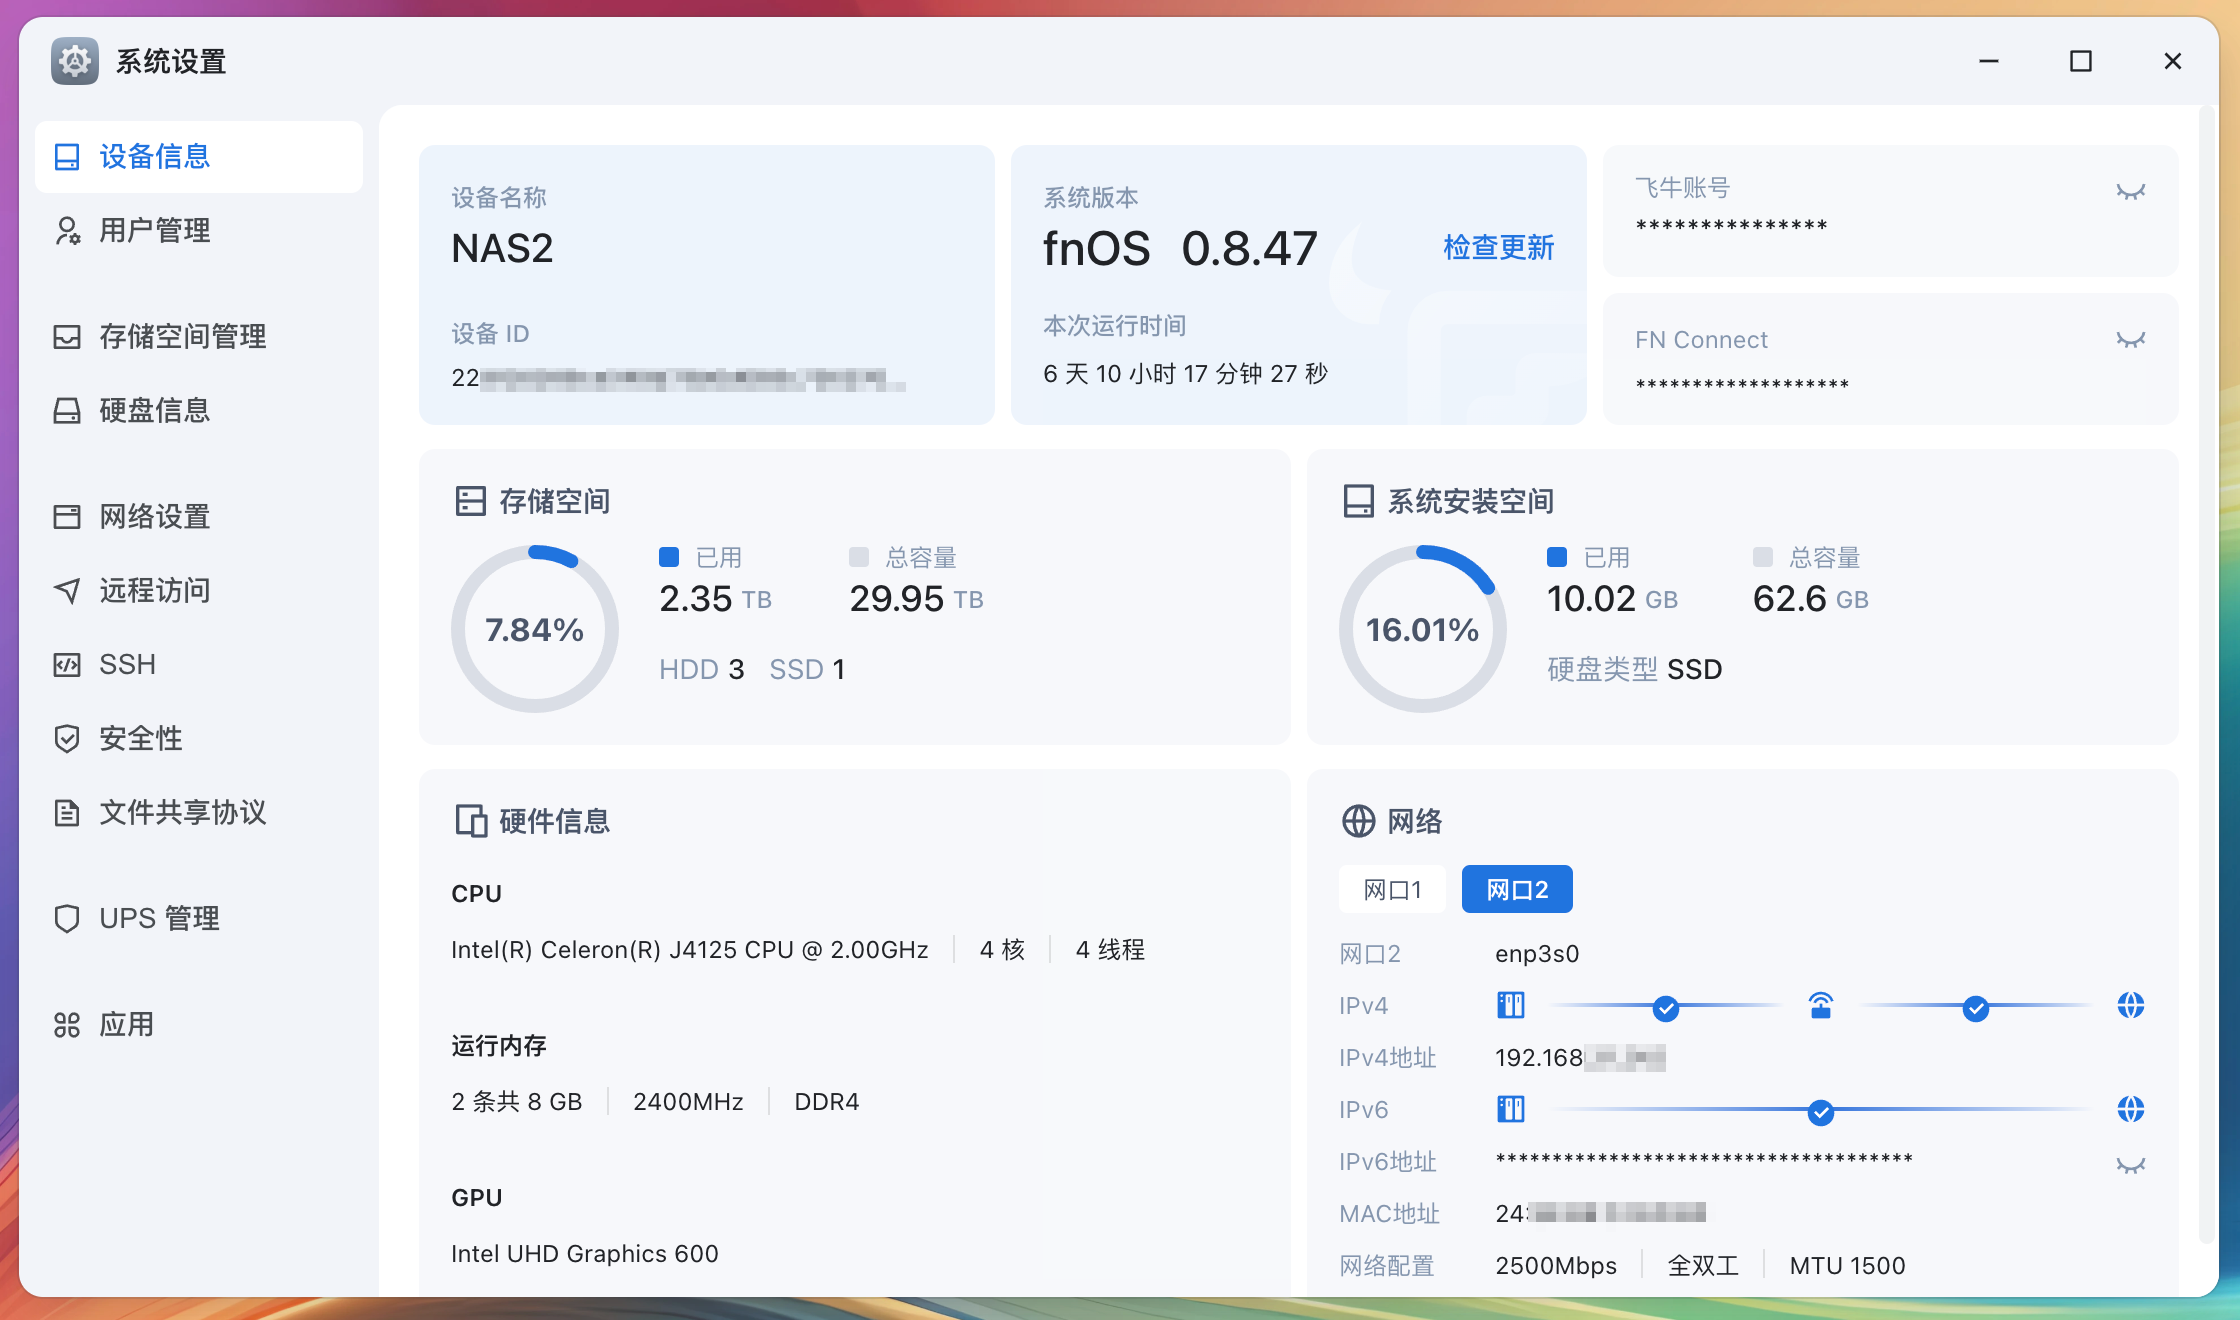Open 硬盘信息 in the sidebar
This screenshot has width=2240, height=1320.
click(198, 411)
